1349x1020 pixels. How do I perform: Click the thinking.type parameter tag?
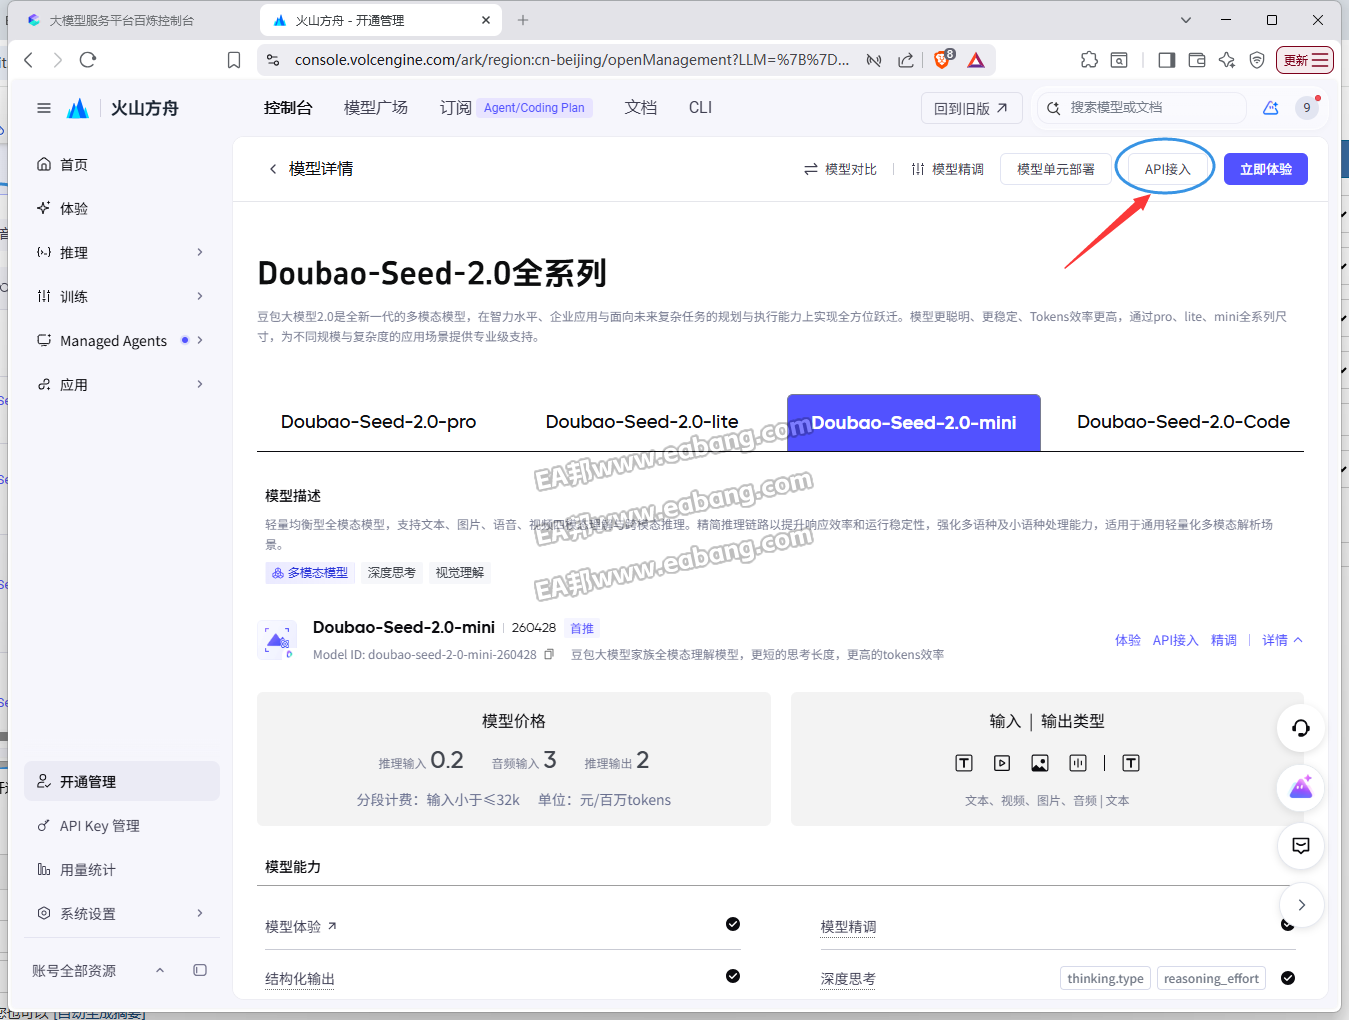click(1105, 978)
